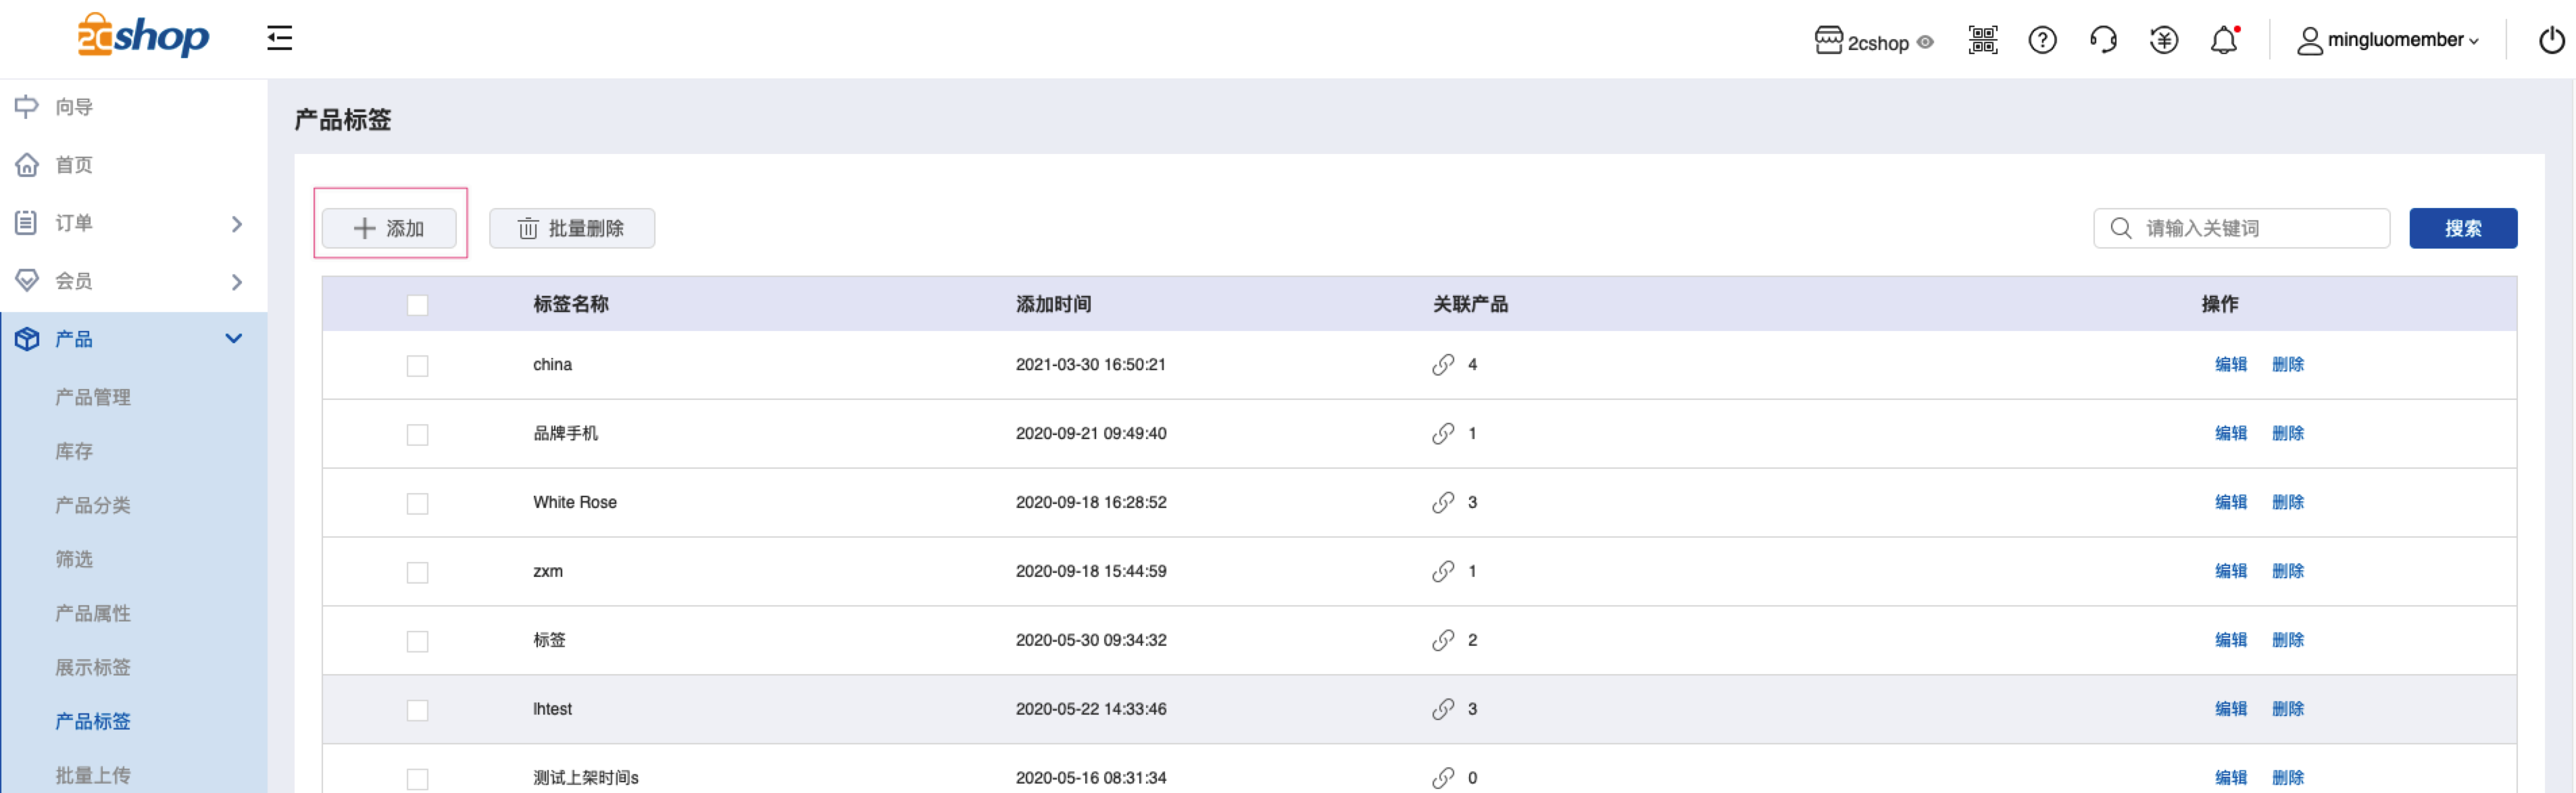Click the link icon in White Rose row
The height and width of the screenshot is (793, 2576).
tap(1442, 503)
